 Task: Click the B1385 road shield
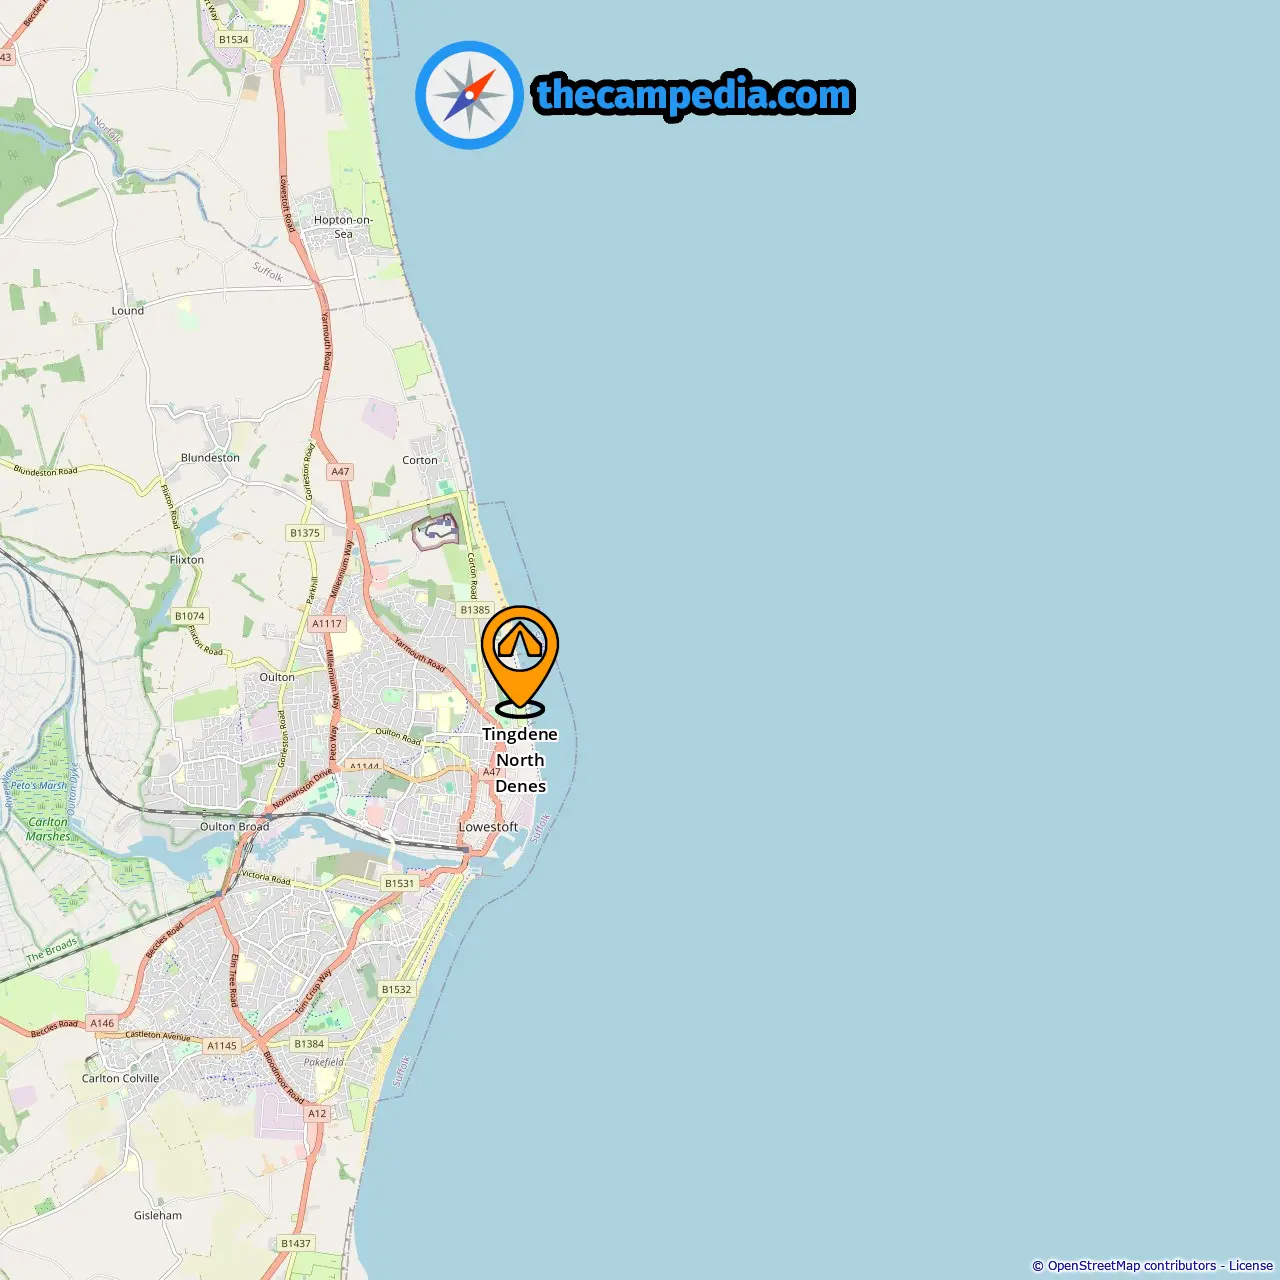click(x=475, y=610)
